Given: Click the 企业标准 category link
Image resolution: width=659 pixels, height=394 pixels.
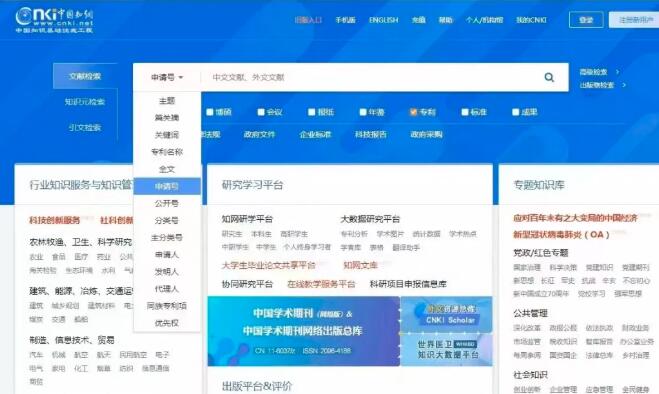Looking at the screenshot, I should click(x=315, y=135).
